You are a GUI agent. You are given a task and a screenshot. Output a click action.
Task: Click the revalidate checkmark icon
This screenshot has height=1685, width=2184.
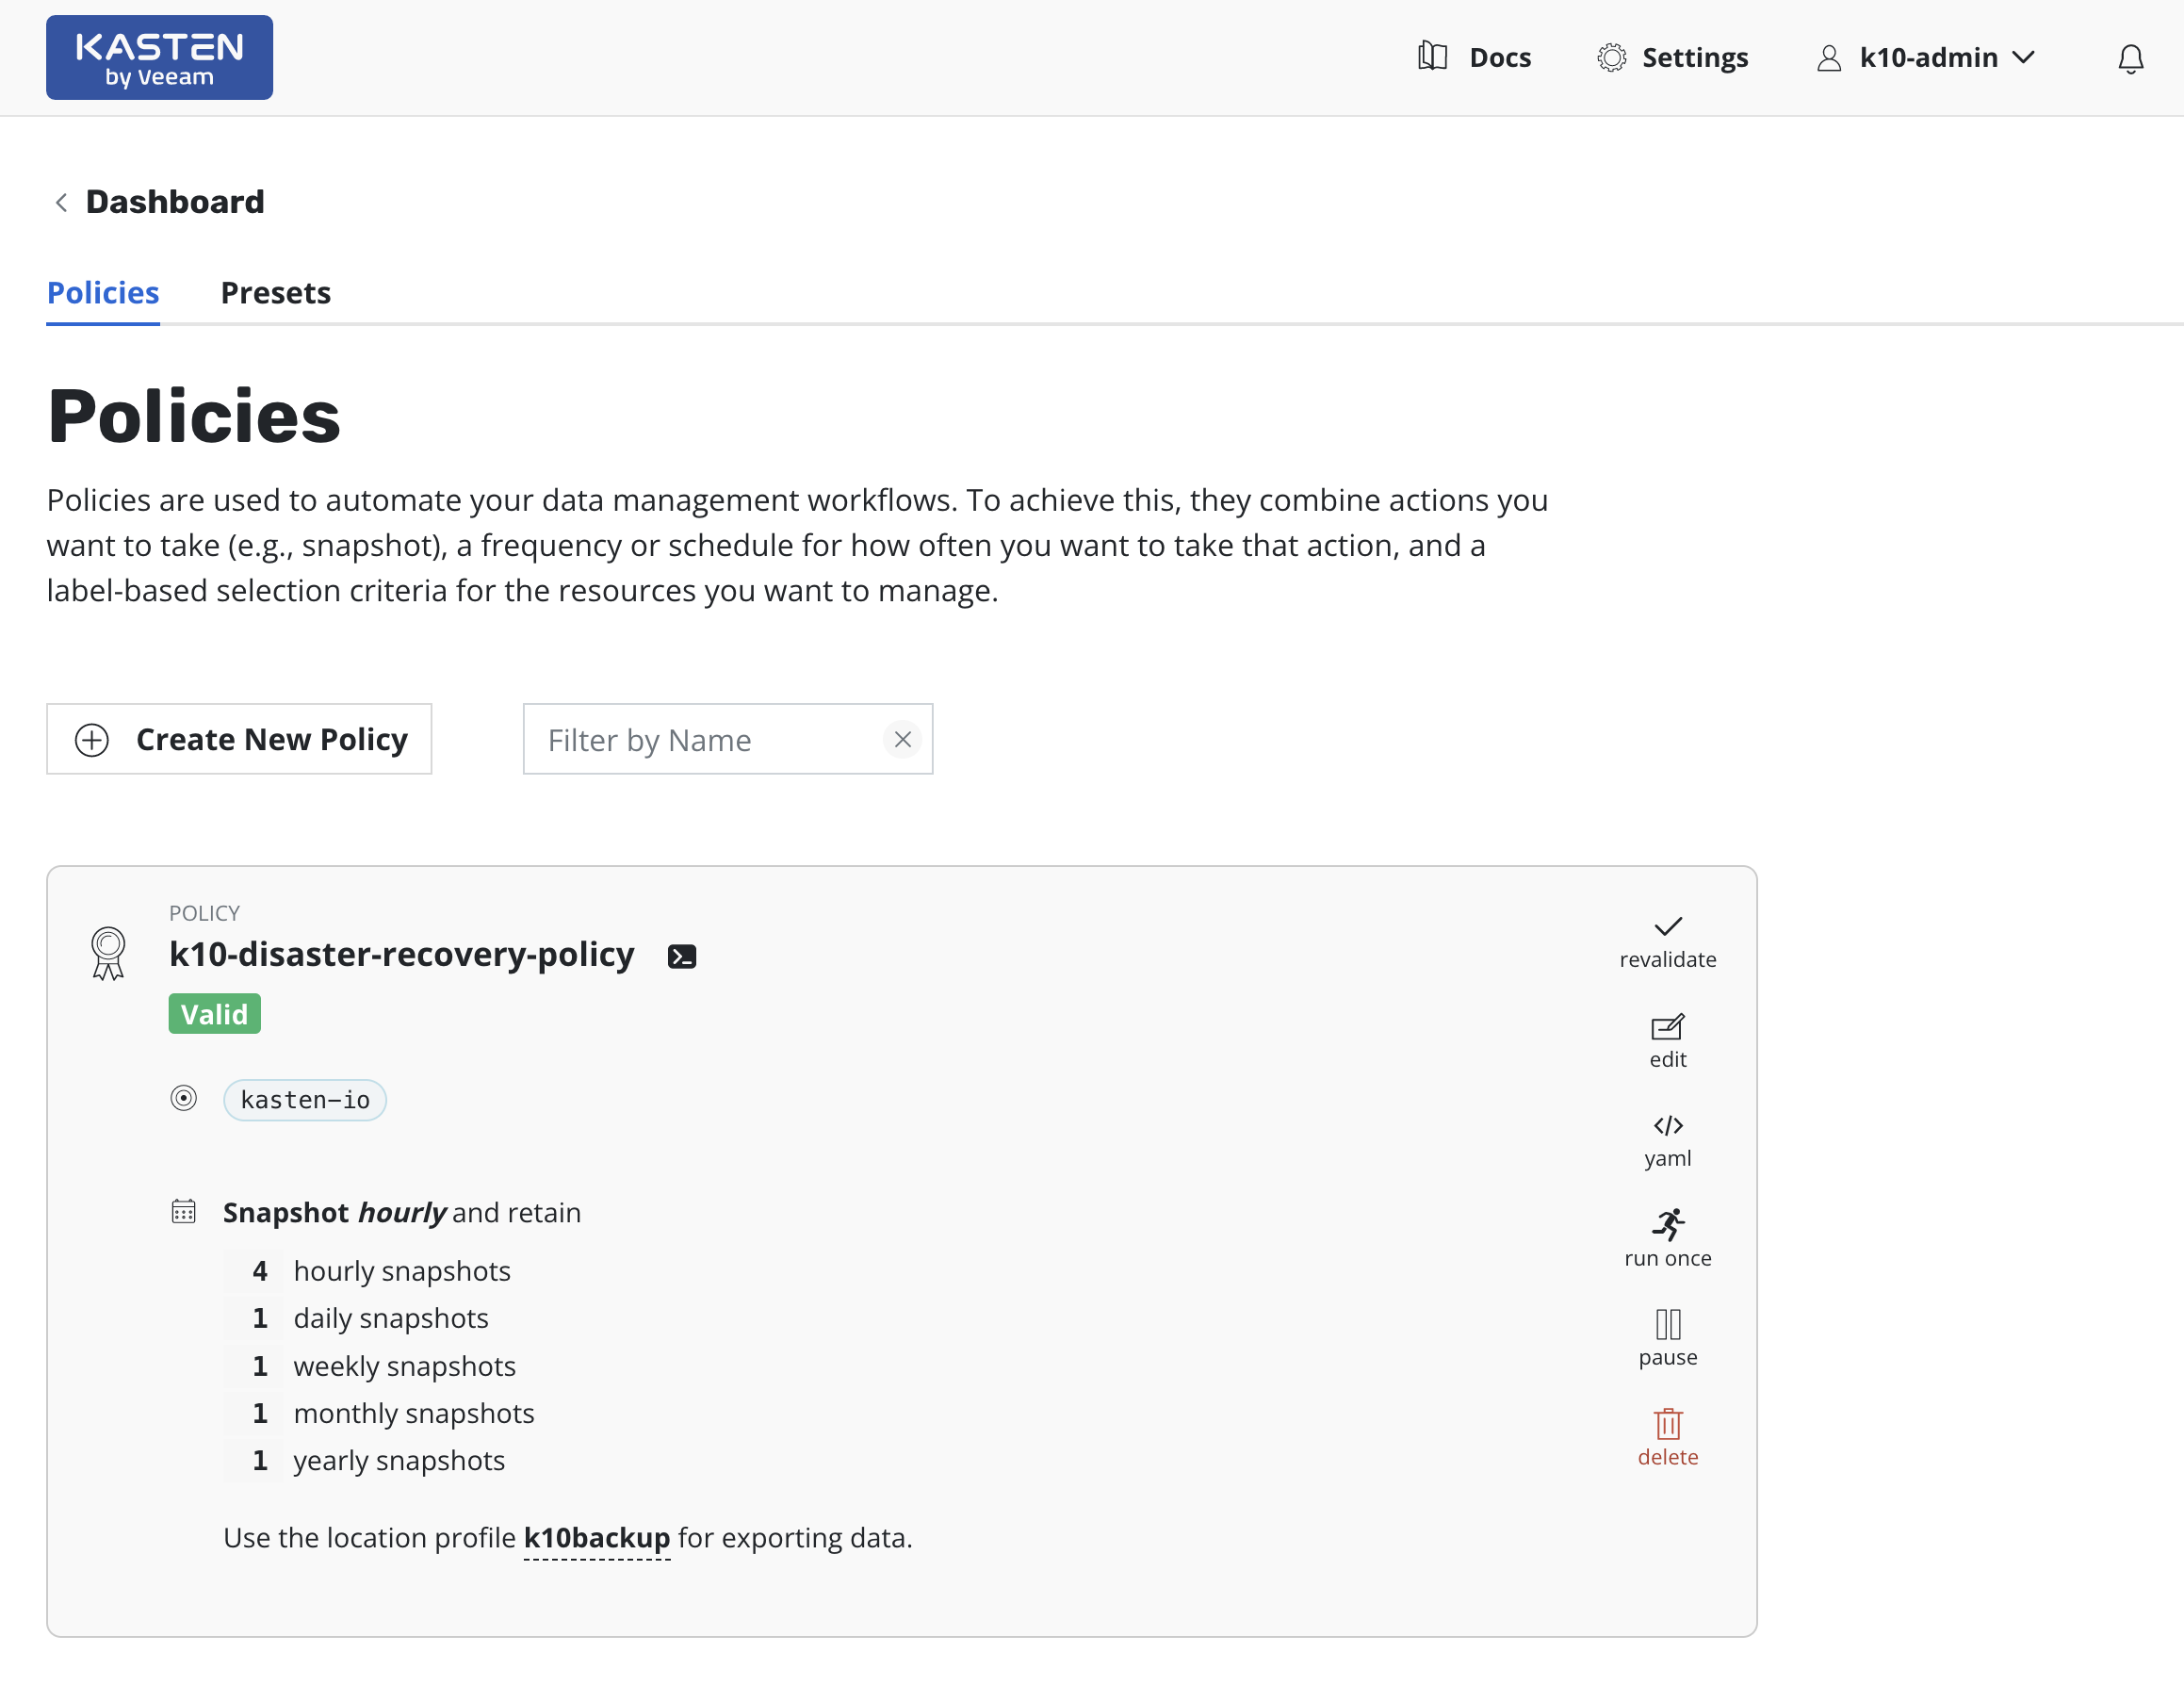click(x=1667, y=926)
